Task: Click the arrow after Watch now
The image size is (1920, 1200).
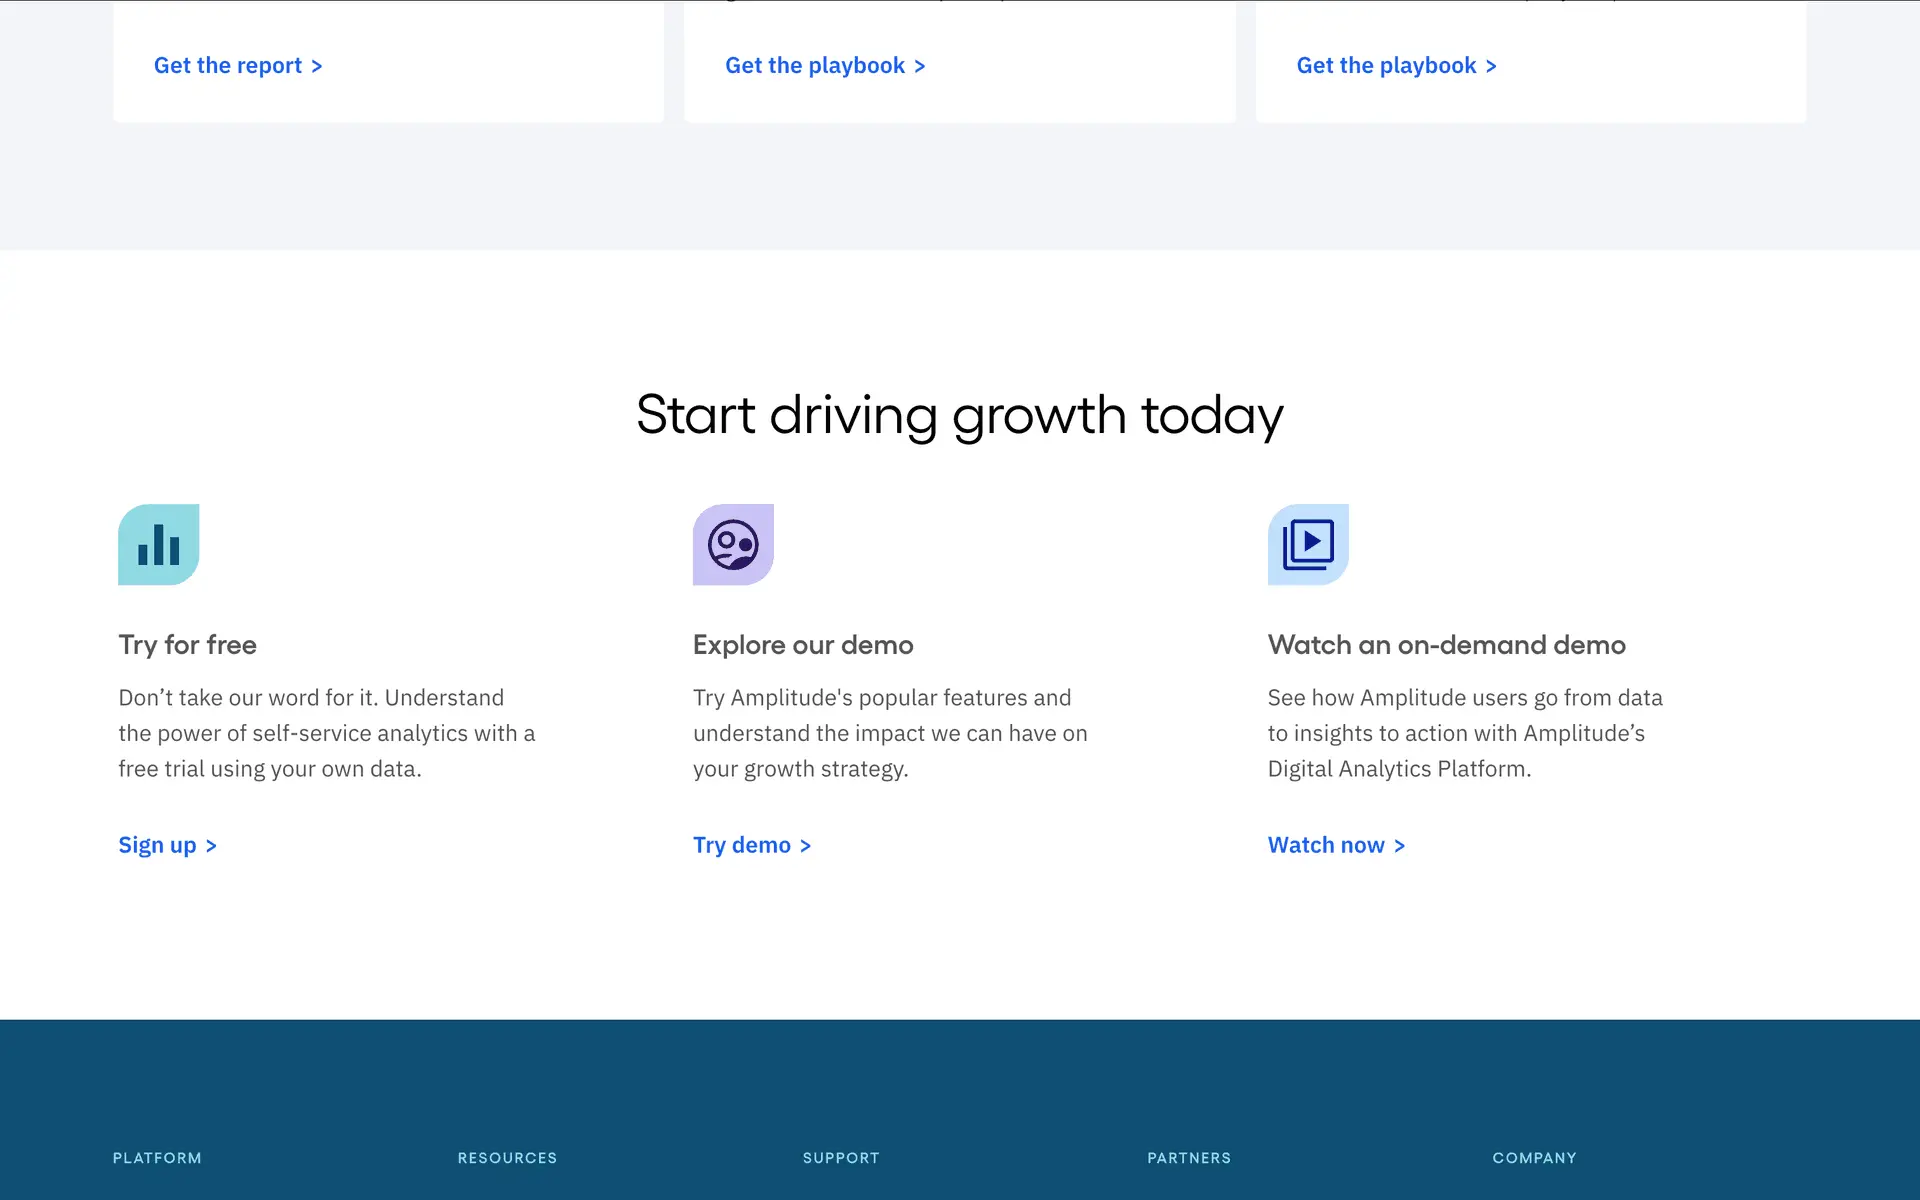Action: [1399, 846]
